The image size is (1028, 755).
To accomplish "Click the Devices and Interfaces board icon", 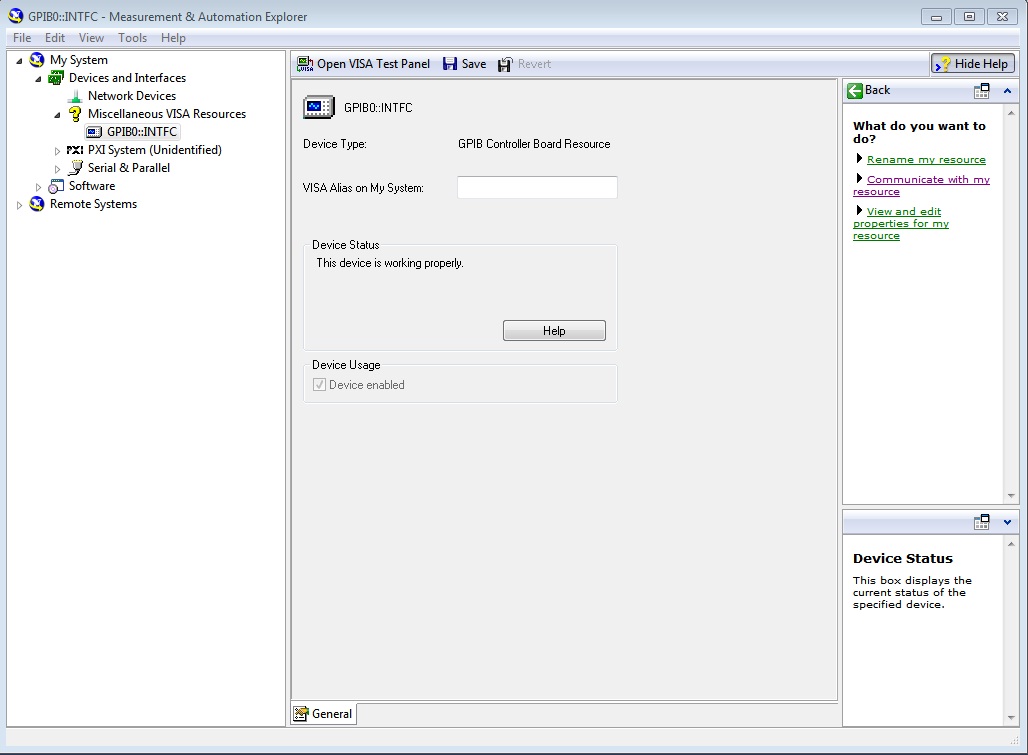I will pos(56,78).
